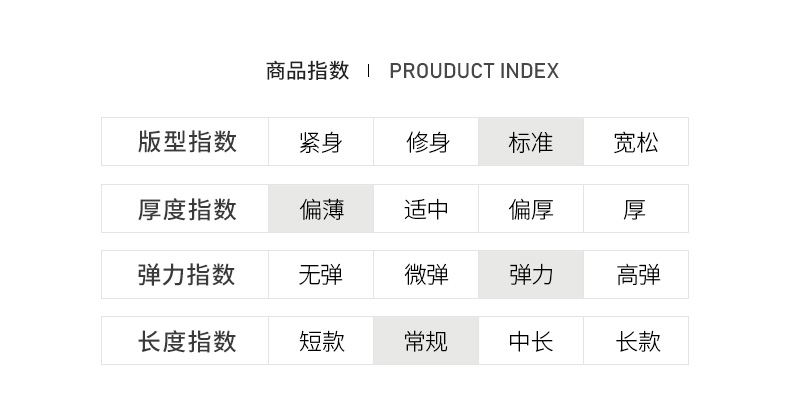This screenshot has height=408, width=790.
Task: Select the 中长 length option
Action: click(x=531, y=341)
